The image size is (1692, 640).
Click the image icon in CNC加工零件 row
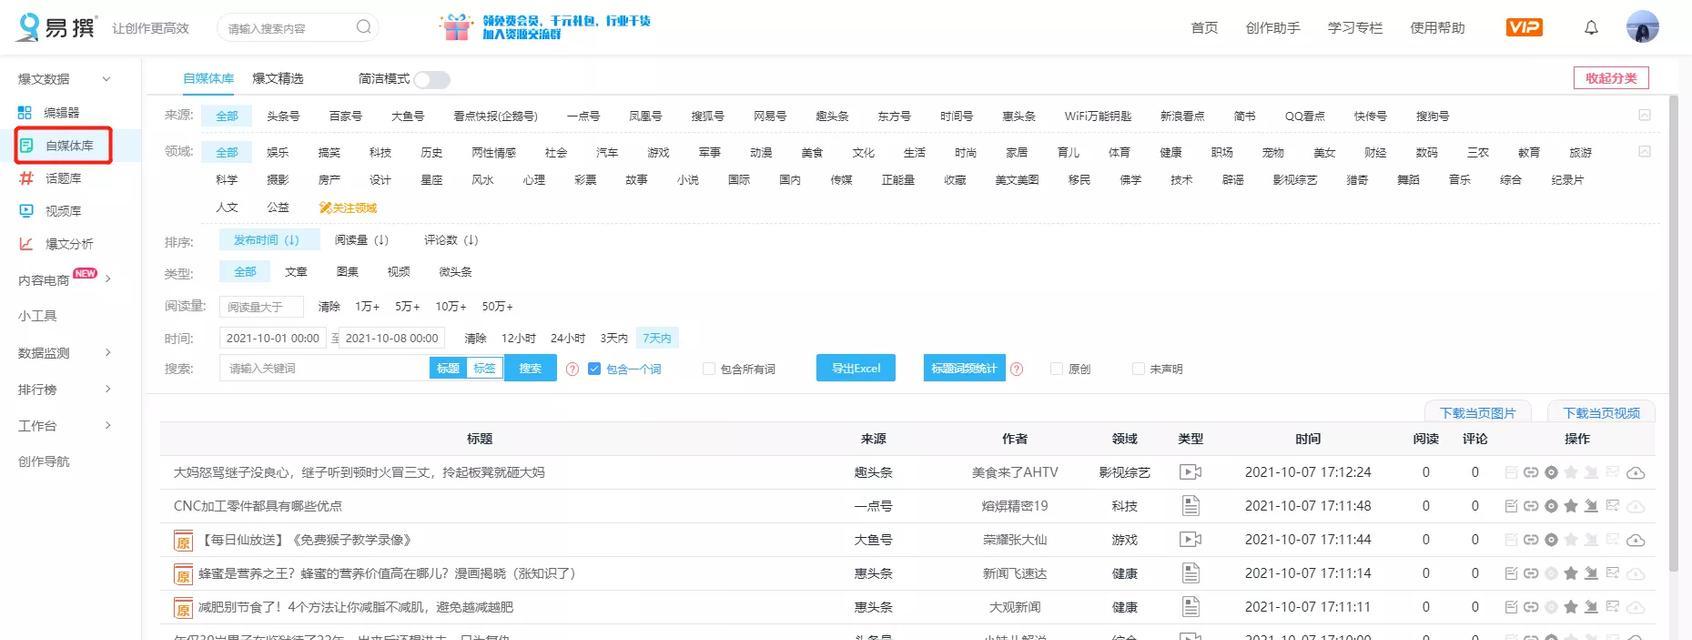tap(1612, 506)
